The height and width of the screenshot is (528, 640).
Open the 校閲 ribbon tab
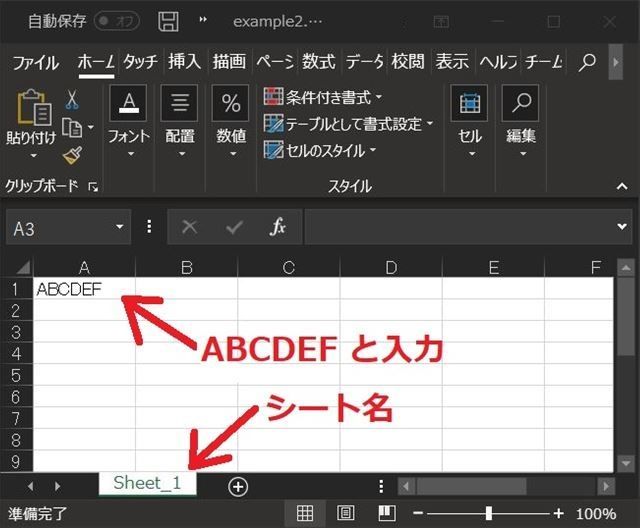(407, 62)
